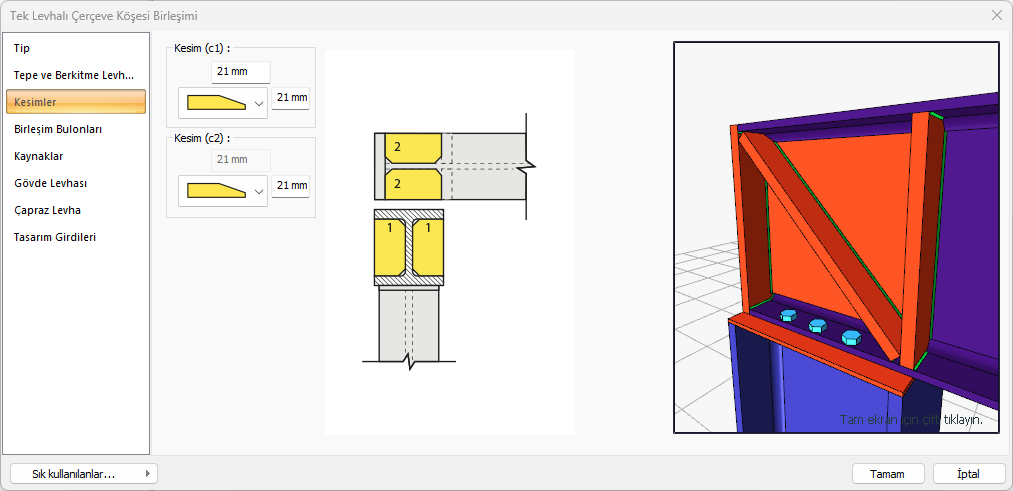Open the Çapraz Levha section
Image resolution: width=1013 pixels, height=491 pixels.
click(76, 210)
